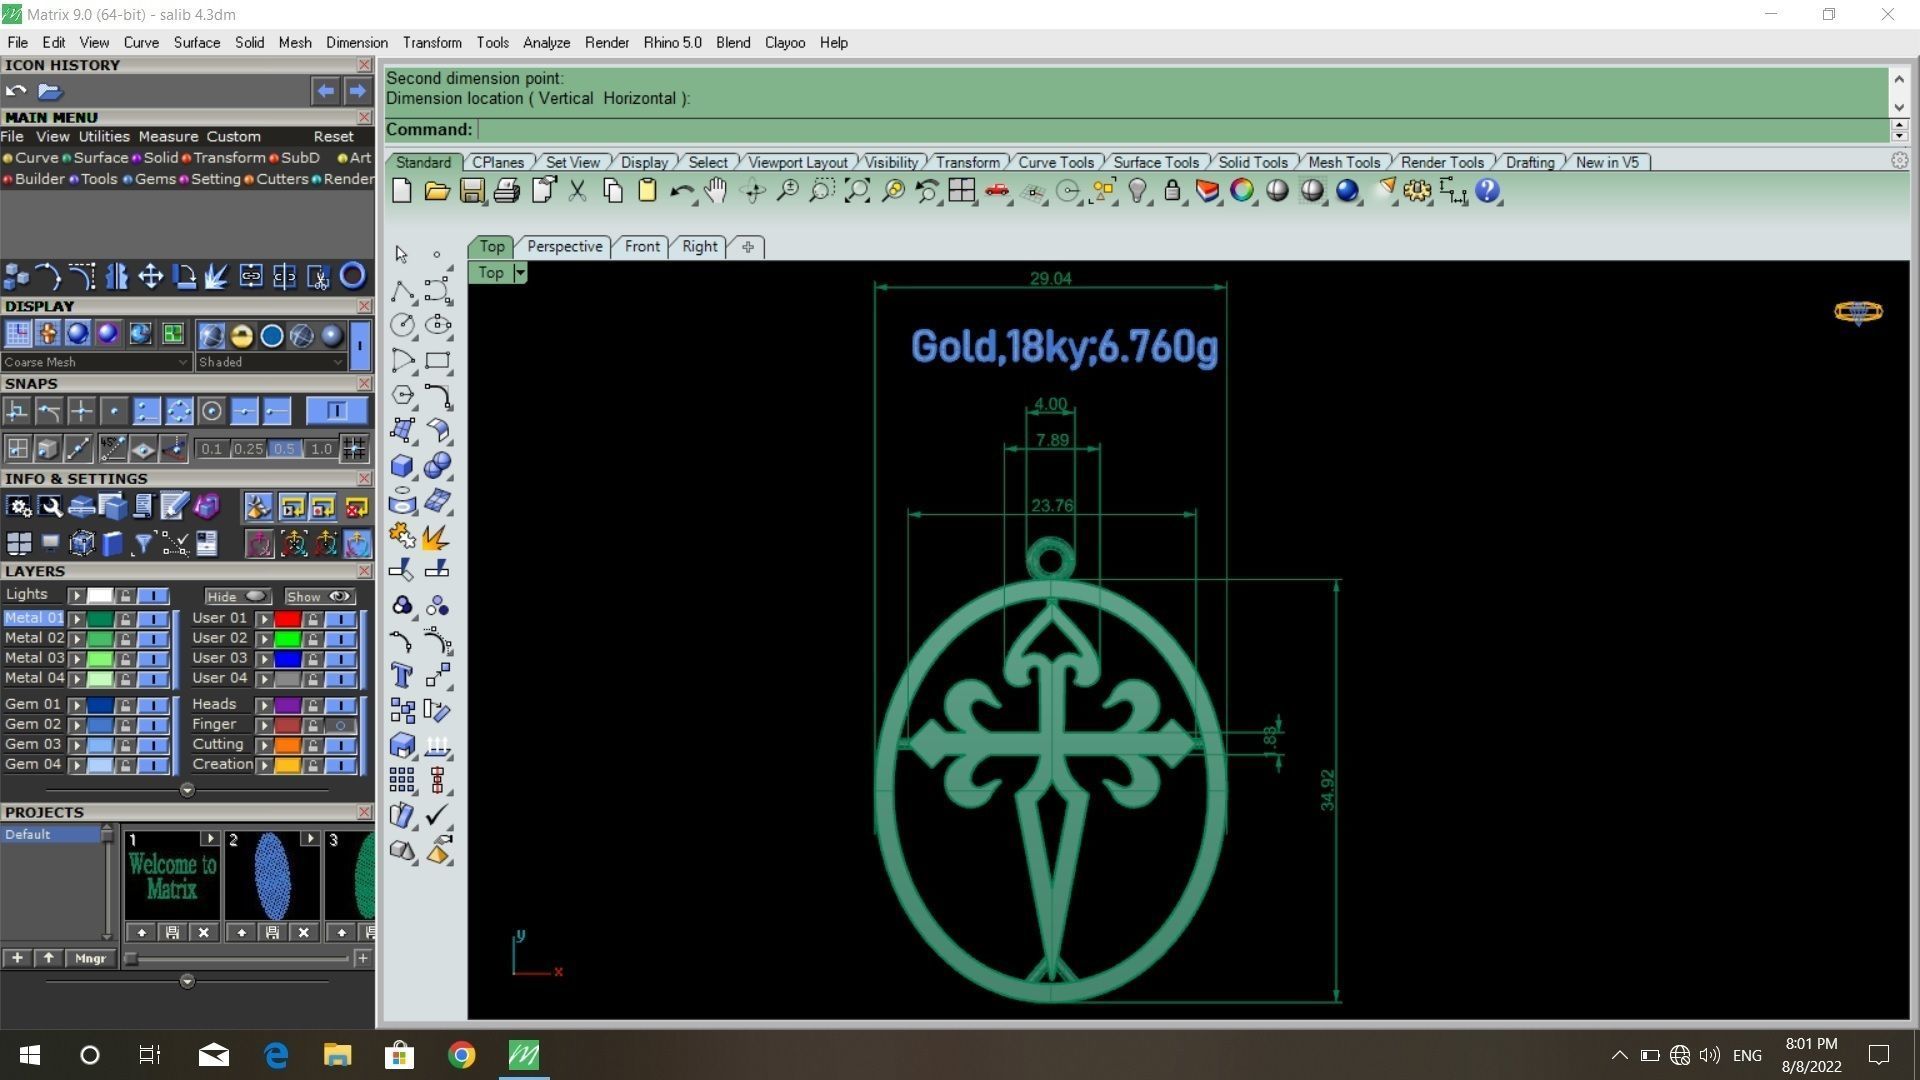Undo with the curved arrow toolbar icon
Viewport: 1920px width, 1080px height.
682,191
